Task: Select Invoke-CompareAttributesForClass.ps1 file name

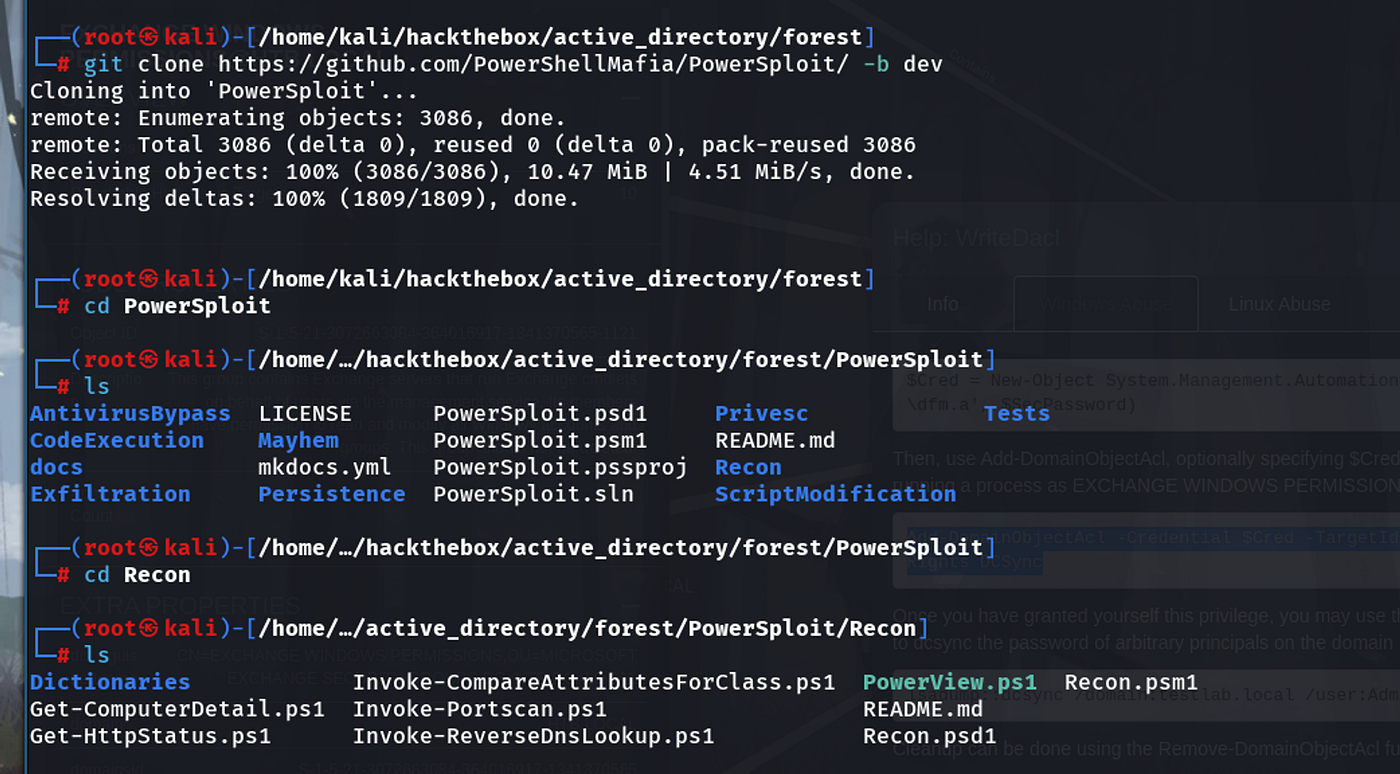Action: tap(594, 682)
